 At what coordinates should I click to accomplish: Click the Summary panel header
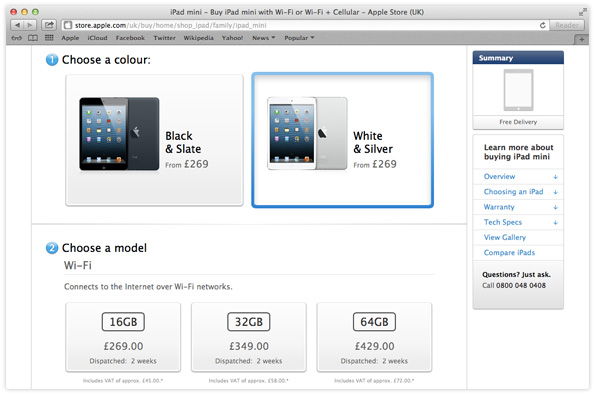coord(518,58)
